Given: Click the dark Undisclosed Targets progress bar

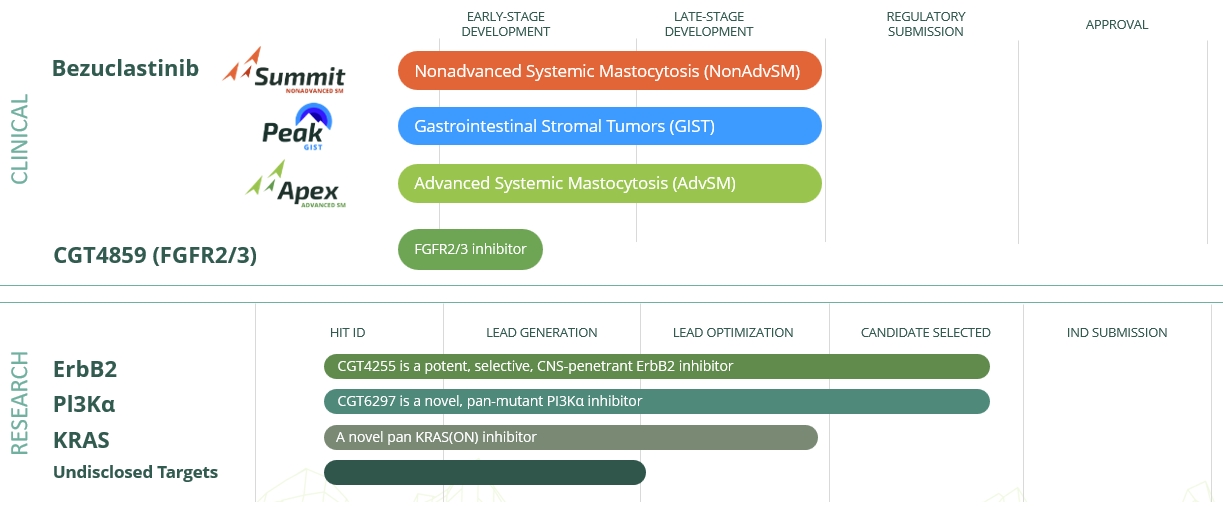Looking at the screenshot, I should [484, 472].
